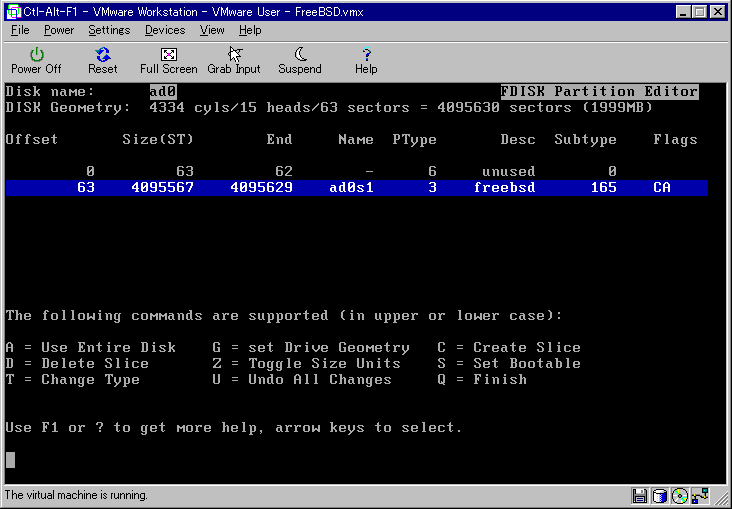Image resolution: width=732 pixels, height=509 pixels.
Task: Click the blinking console cursor block
Action: (x=10, y=460)
